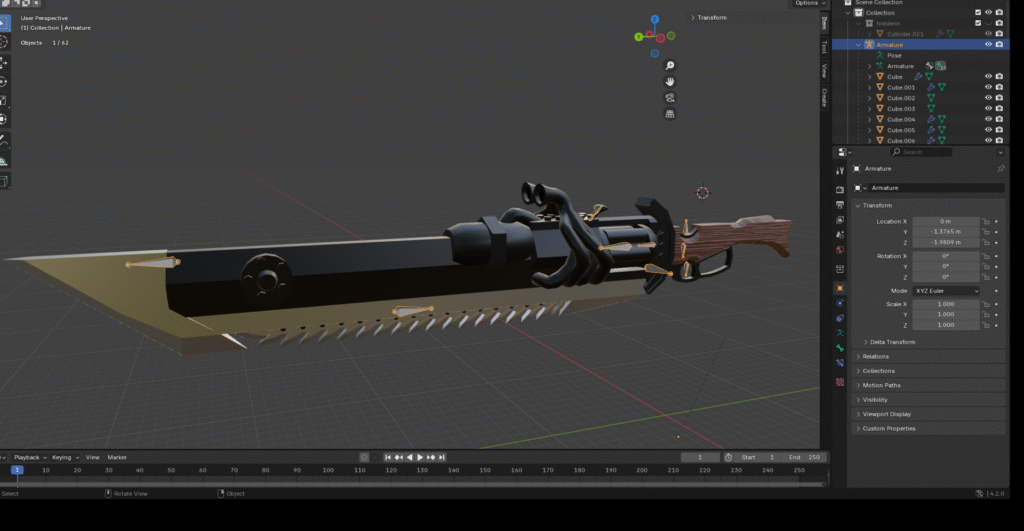Open the Armature data properties tab

click(840, 333)
